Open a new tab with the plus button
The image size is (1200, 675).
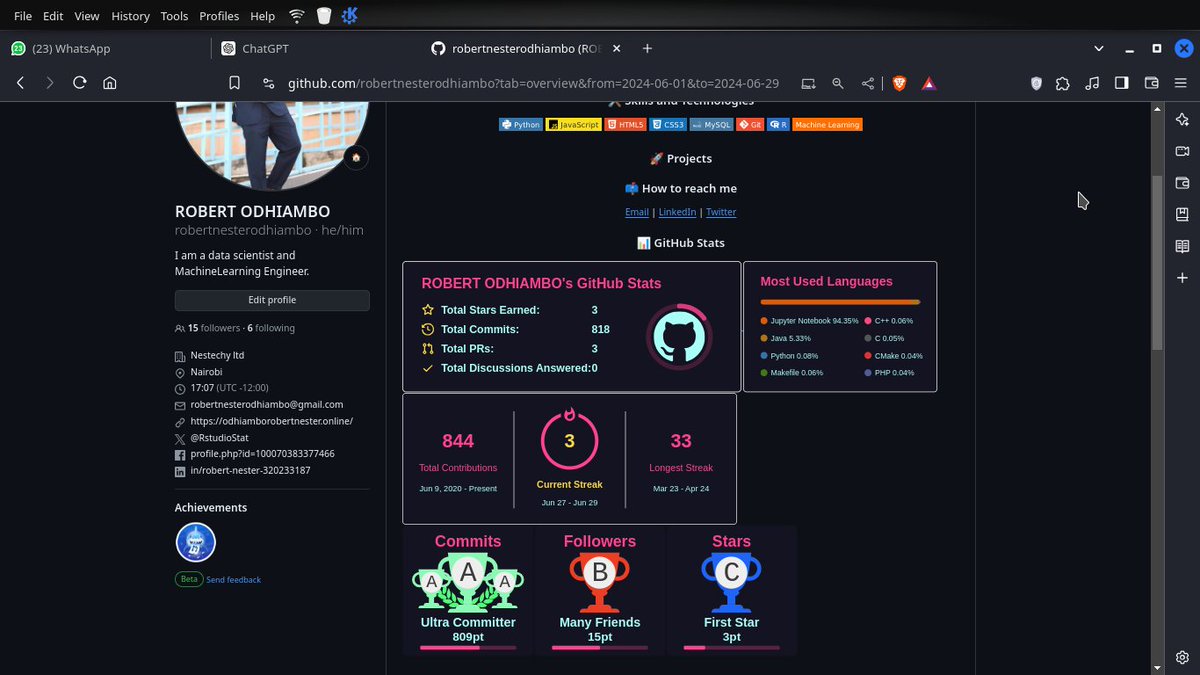pyautogui.click(x=647, y=48)
